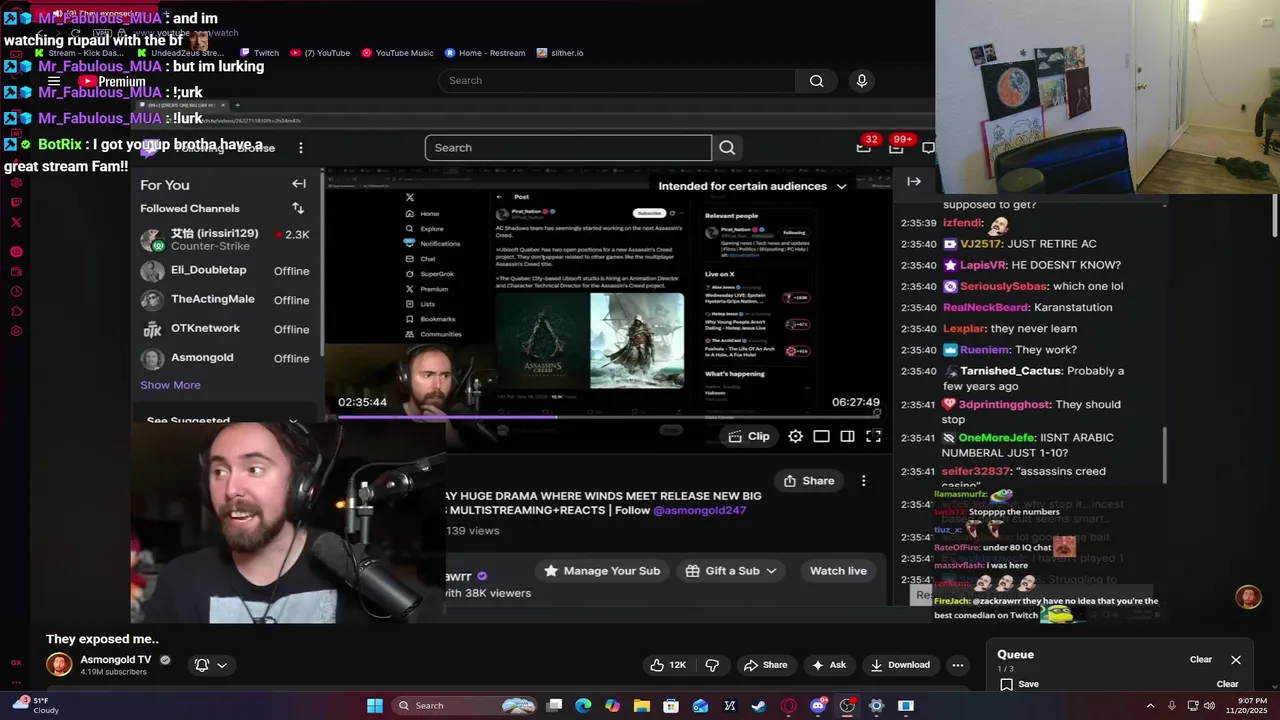The image size is (1280, 720).
Task: Expand Intended for certain audiences dropdown
Action: [x=751, y=186]
